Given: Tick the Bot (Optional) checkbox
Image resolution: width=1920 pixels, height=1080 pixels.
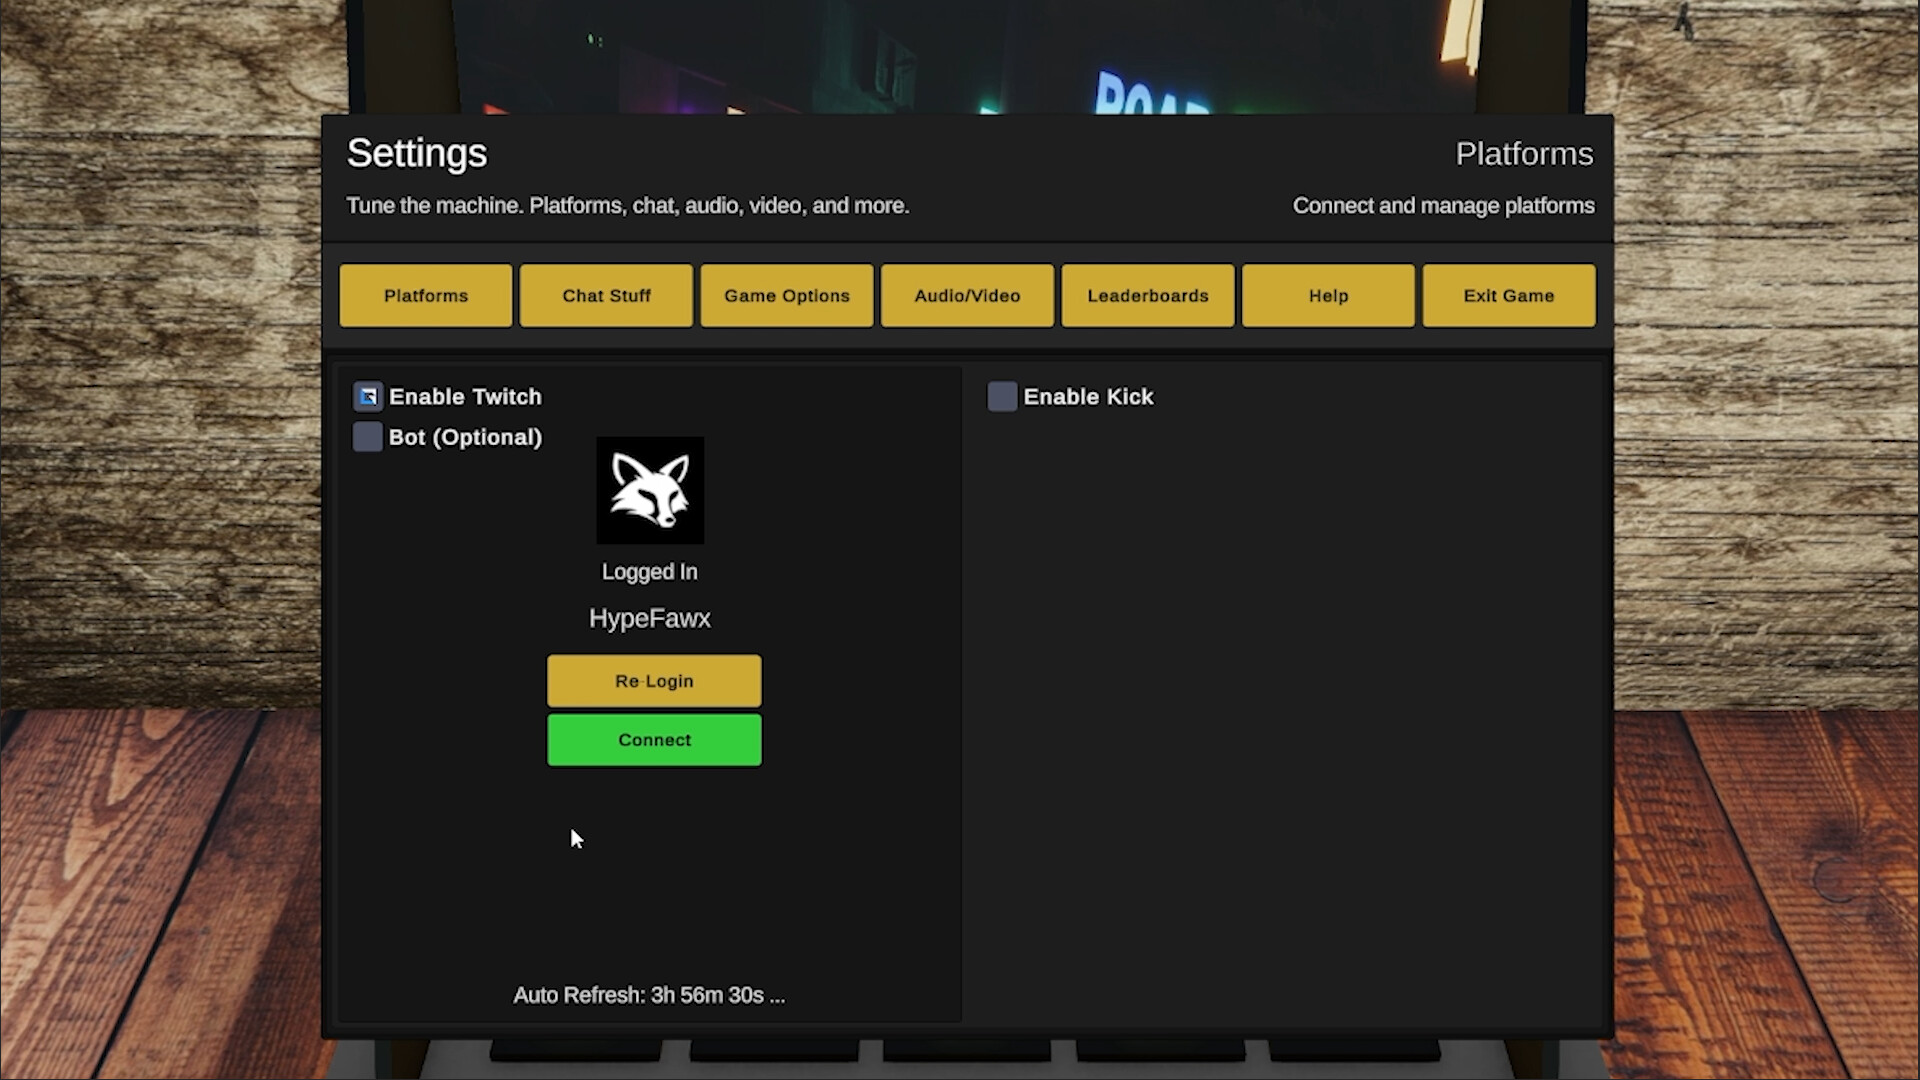Looking at the screenshot, I should (x=368, y=437).
